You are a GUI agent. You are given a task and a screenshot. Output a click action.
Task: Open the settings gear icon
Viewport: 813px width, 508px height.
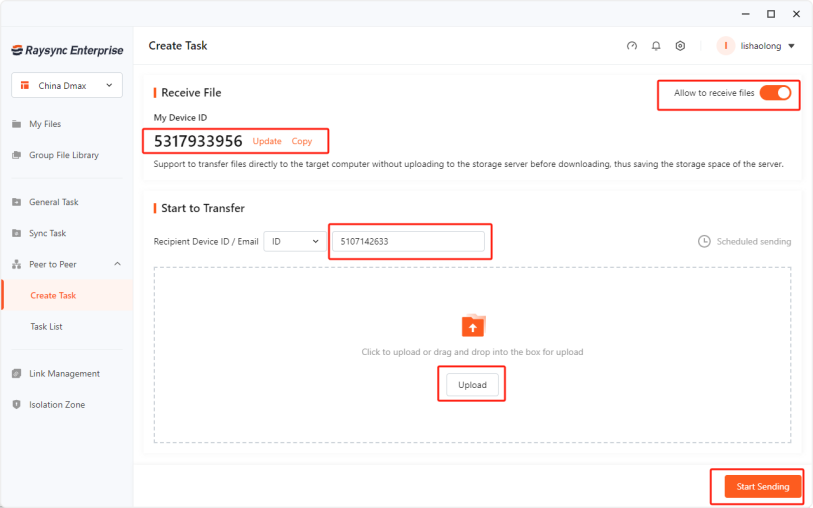coord(680,46)
